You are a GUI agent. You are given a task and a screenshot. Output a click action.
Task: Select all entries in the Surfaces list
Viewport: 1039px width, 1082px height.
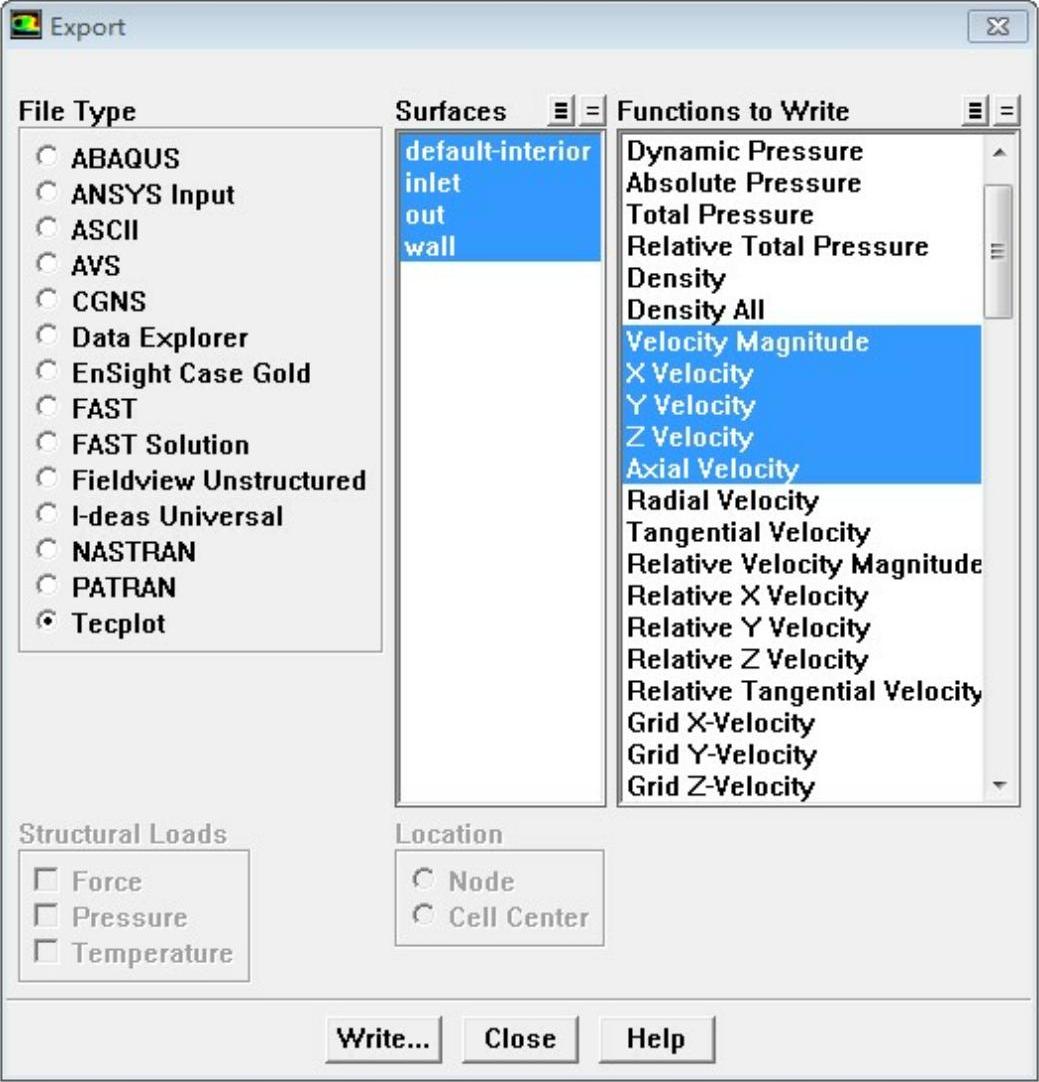[560, 111]
